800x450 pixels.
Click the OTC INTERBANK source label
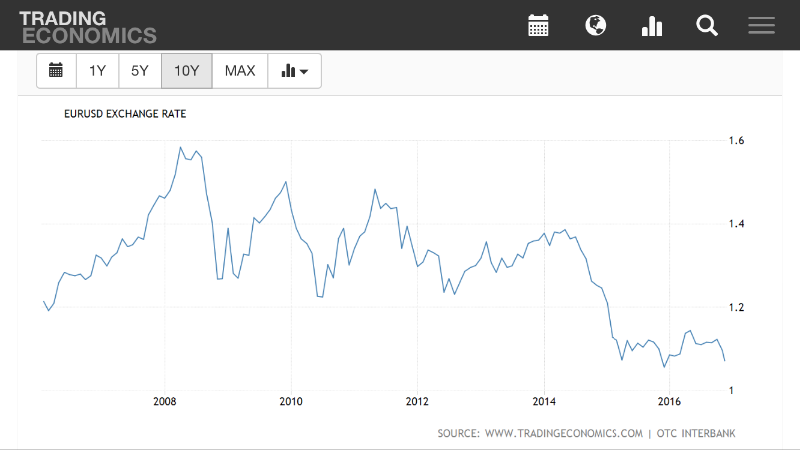[x=703, y=433]
